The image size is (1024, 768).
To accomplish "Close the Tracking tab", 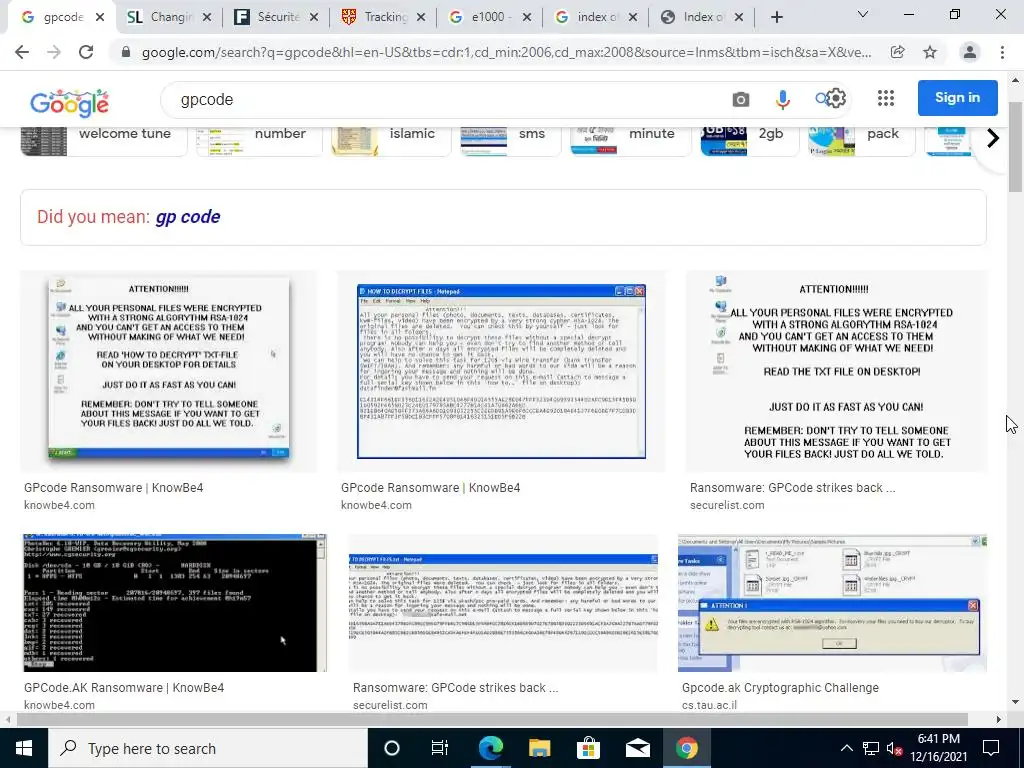I will (421, 18).
